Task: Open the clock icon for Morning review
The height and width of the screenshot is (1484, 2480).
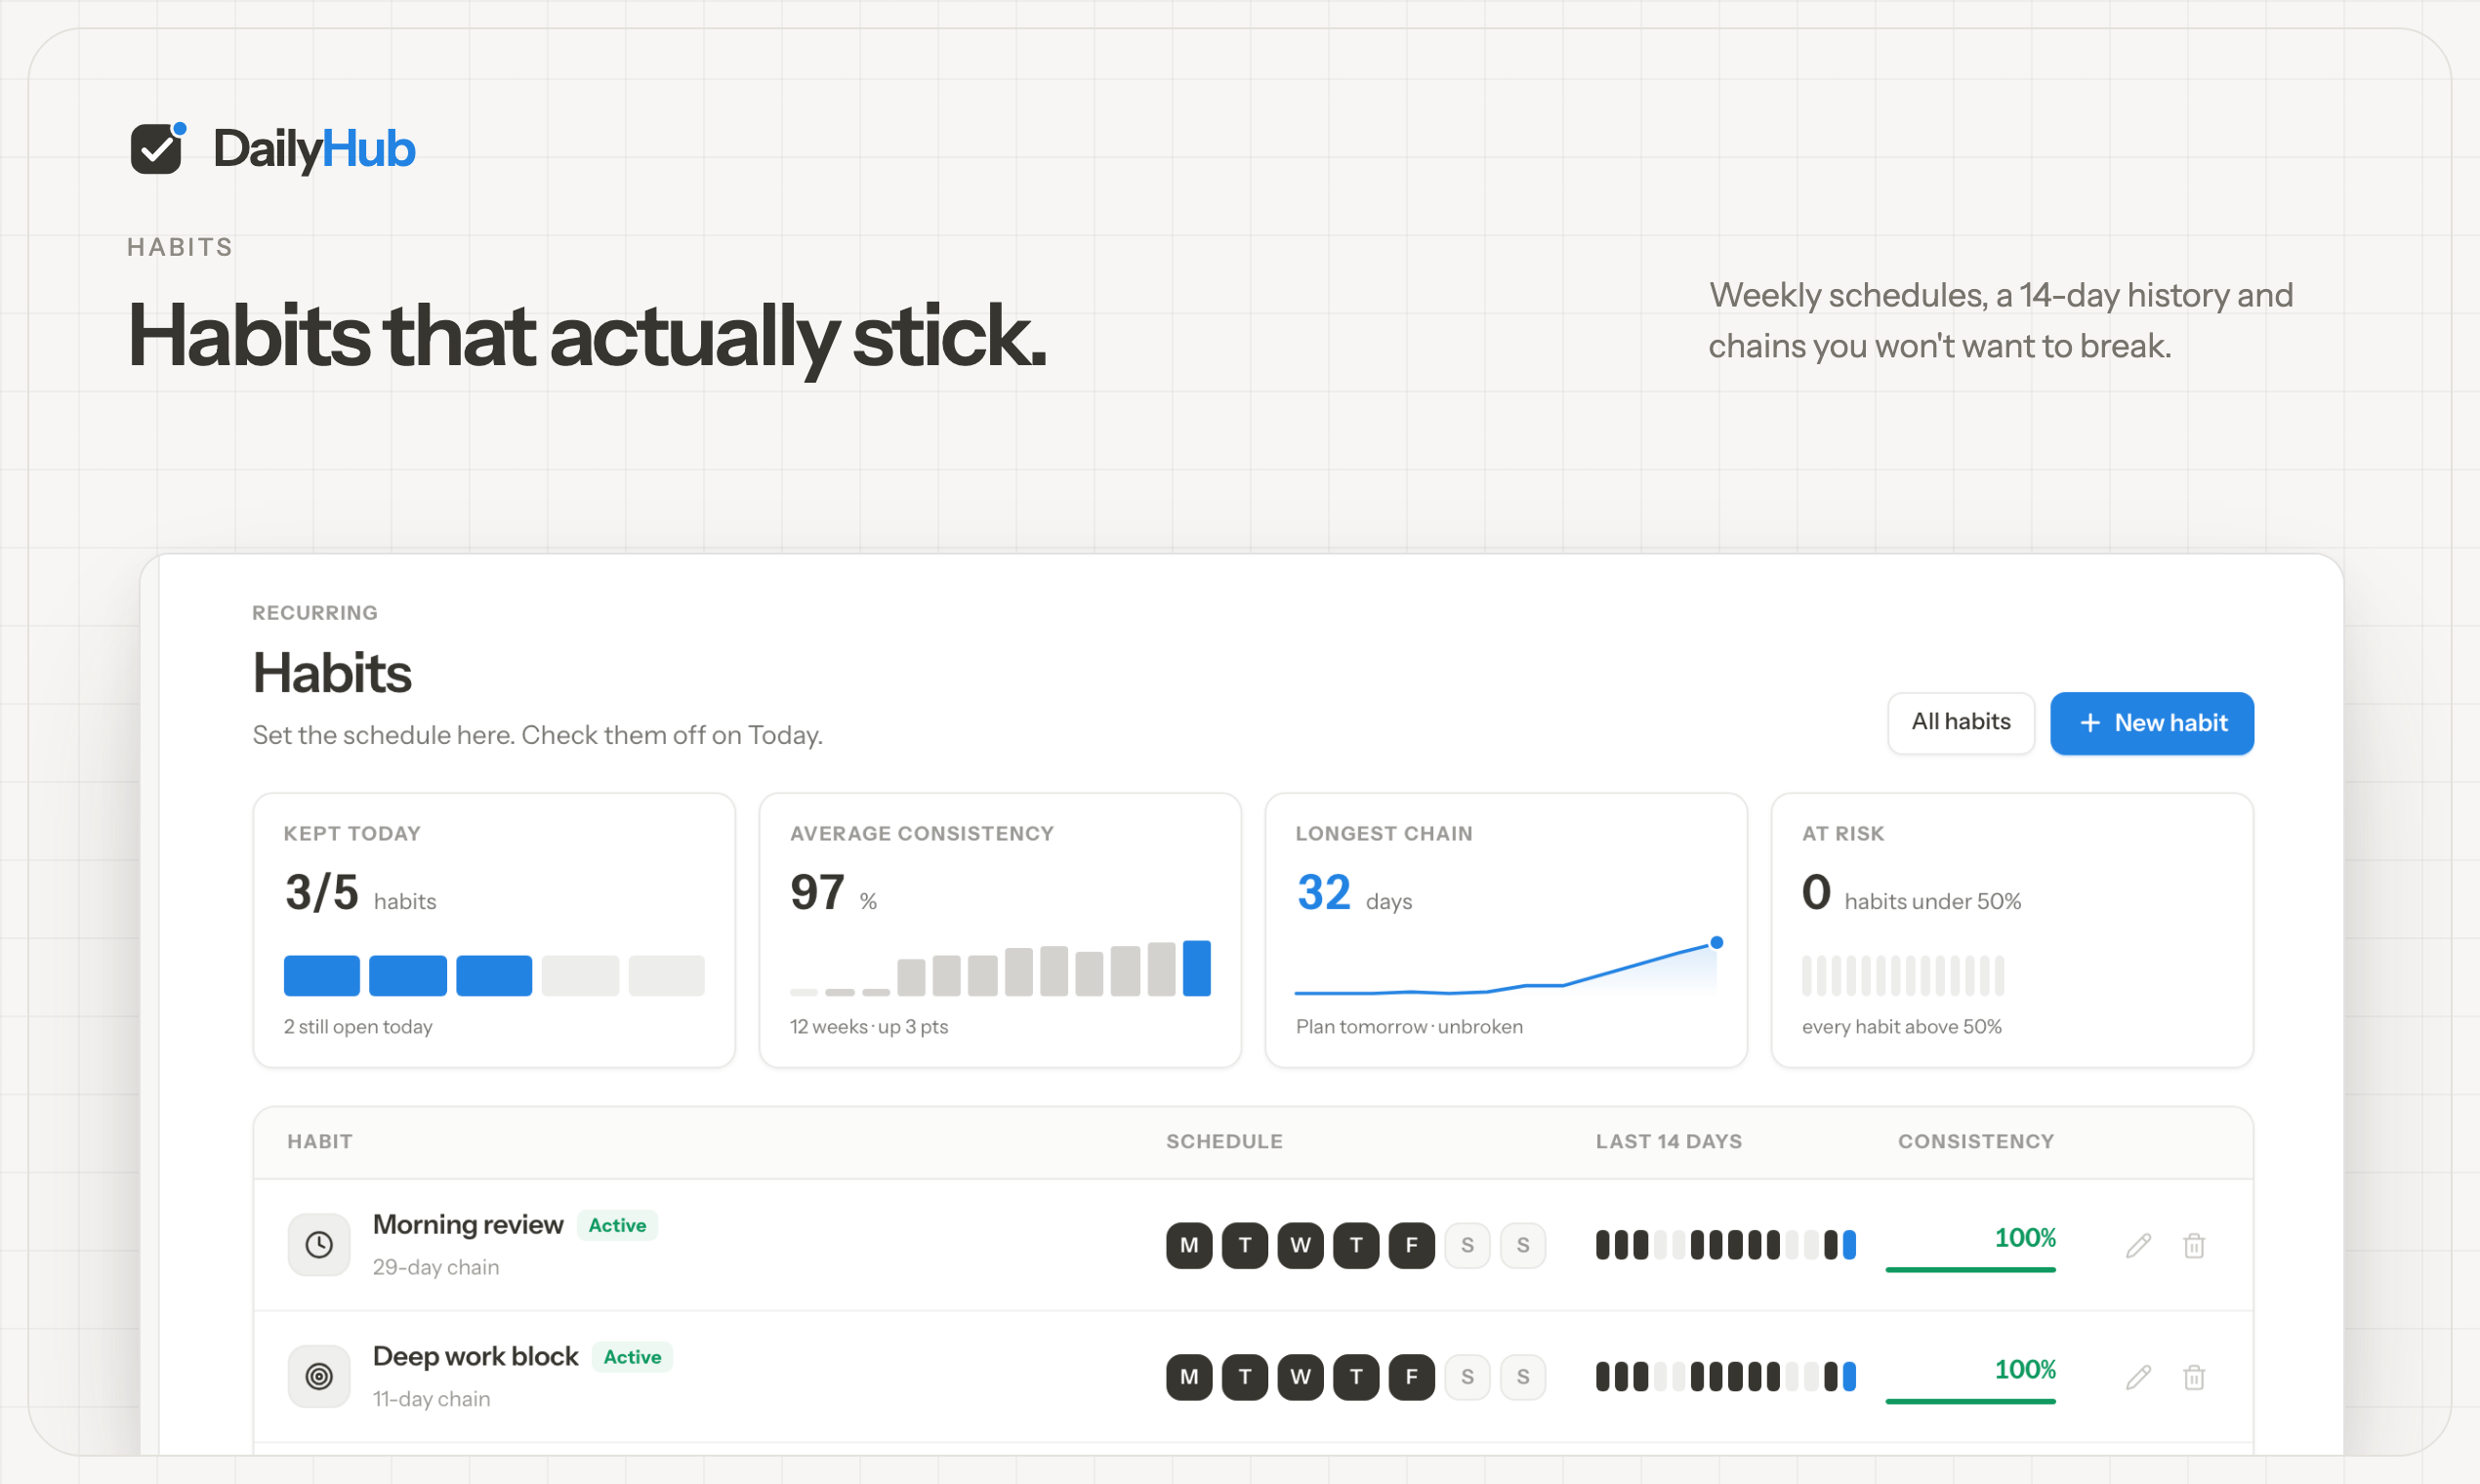Action: pos(319,1245)
